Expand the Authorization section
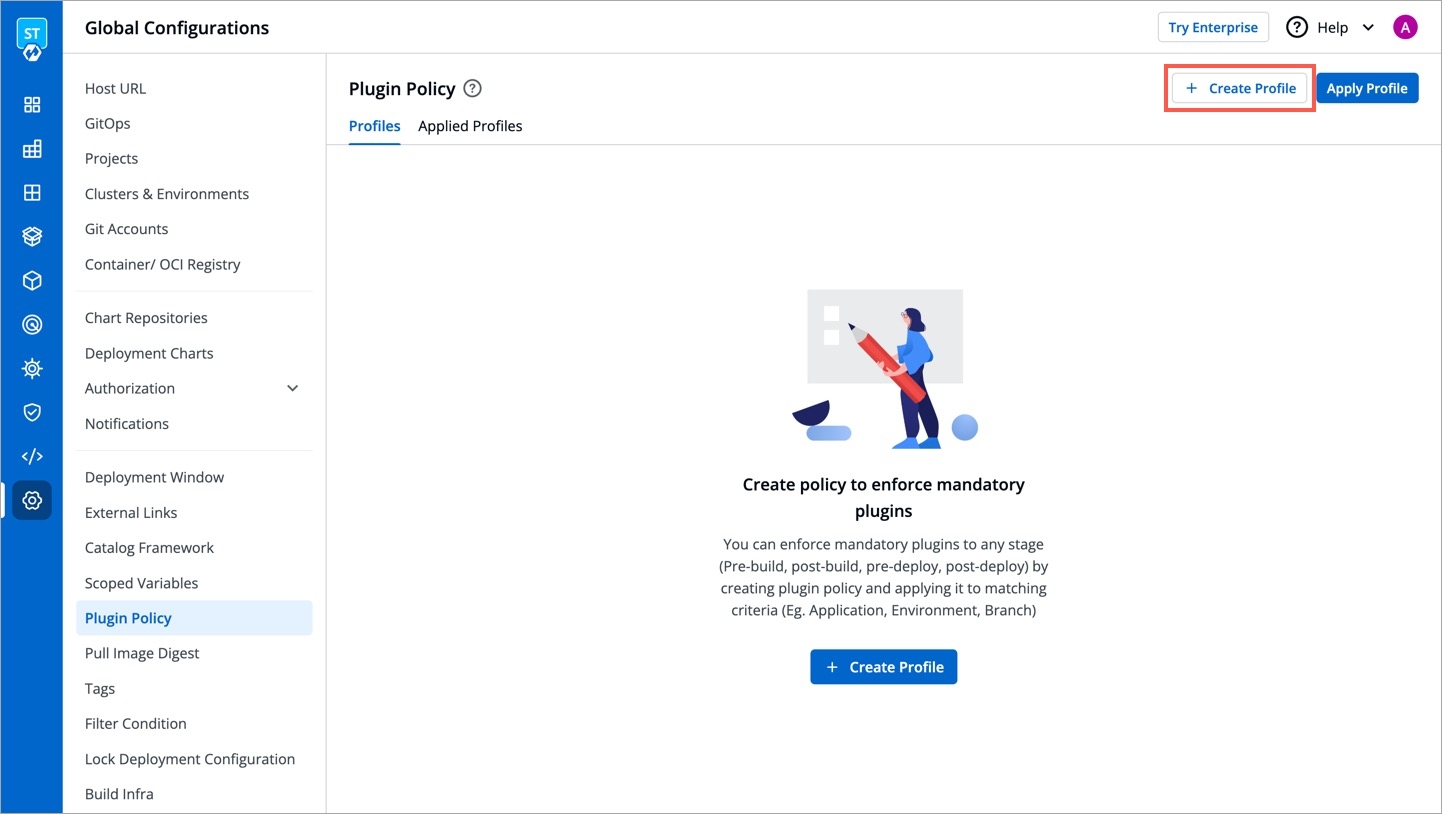This screenshot has height=814, width=1442. point(292,388)
